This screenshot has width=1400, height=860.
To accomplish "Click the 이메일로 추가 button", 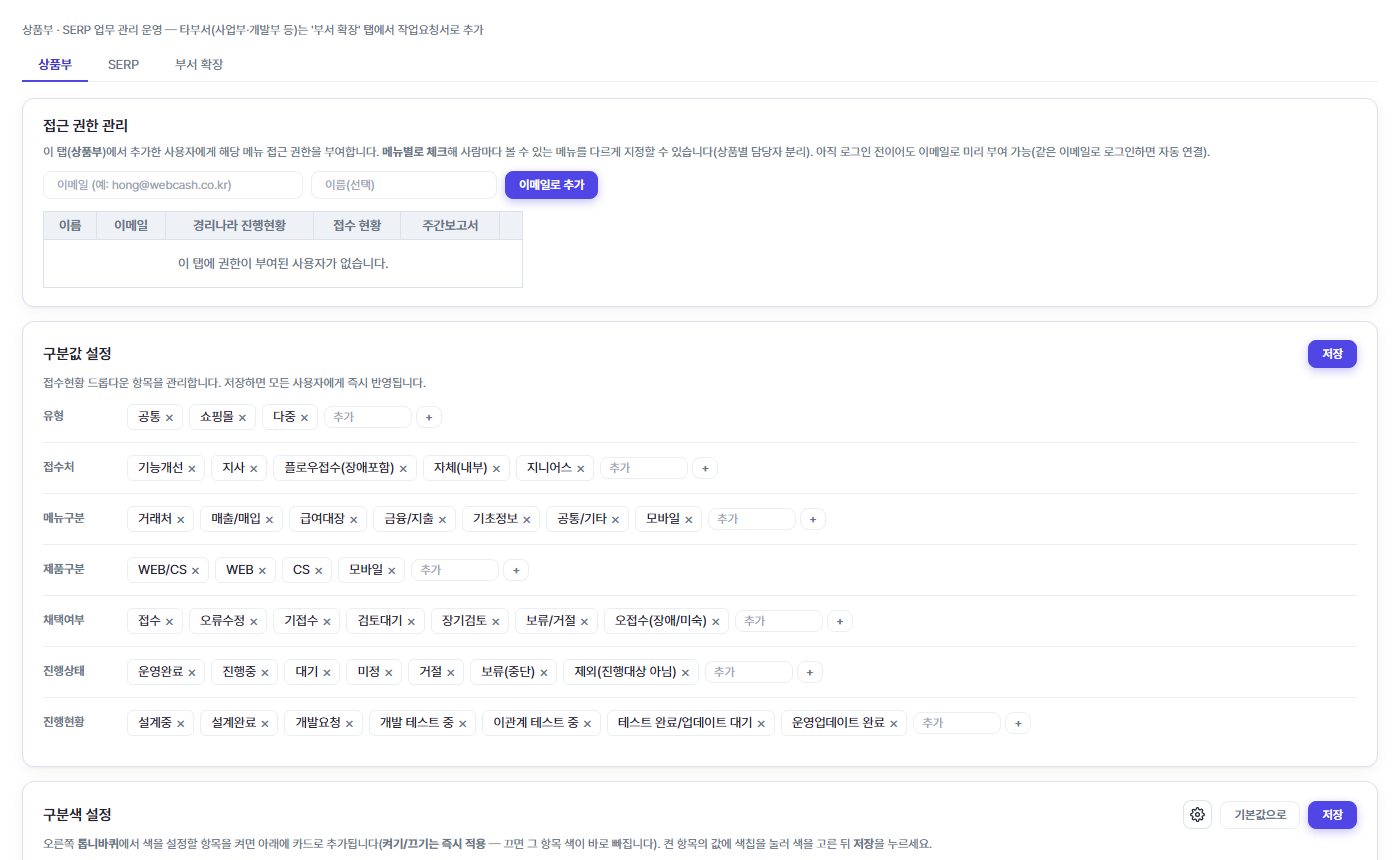I will [551, 185].
